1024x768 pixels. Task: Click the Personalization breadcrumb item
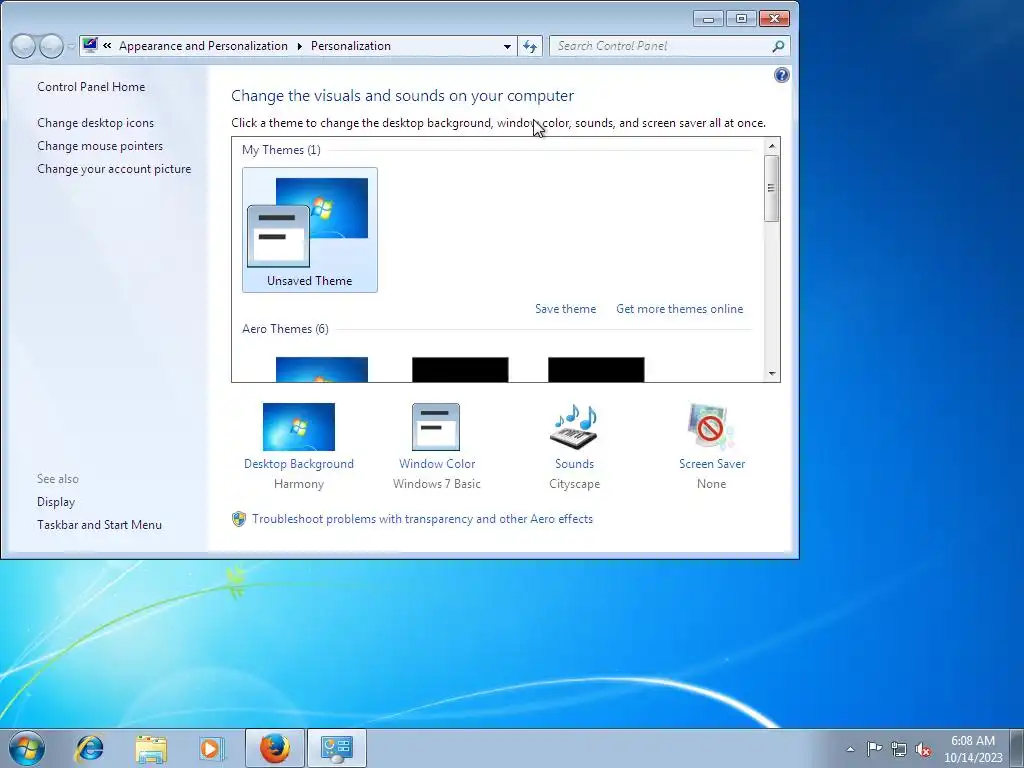click(x=351, y=46)
